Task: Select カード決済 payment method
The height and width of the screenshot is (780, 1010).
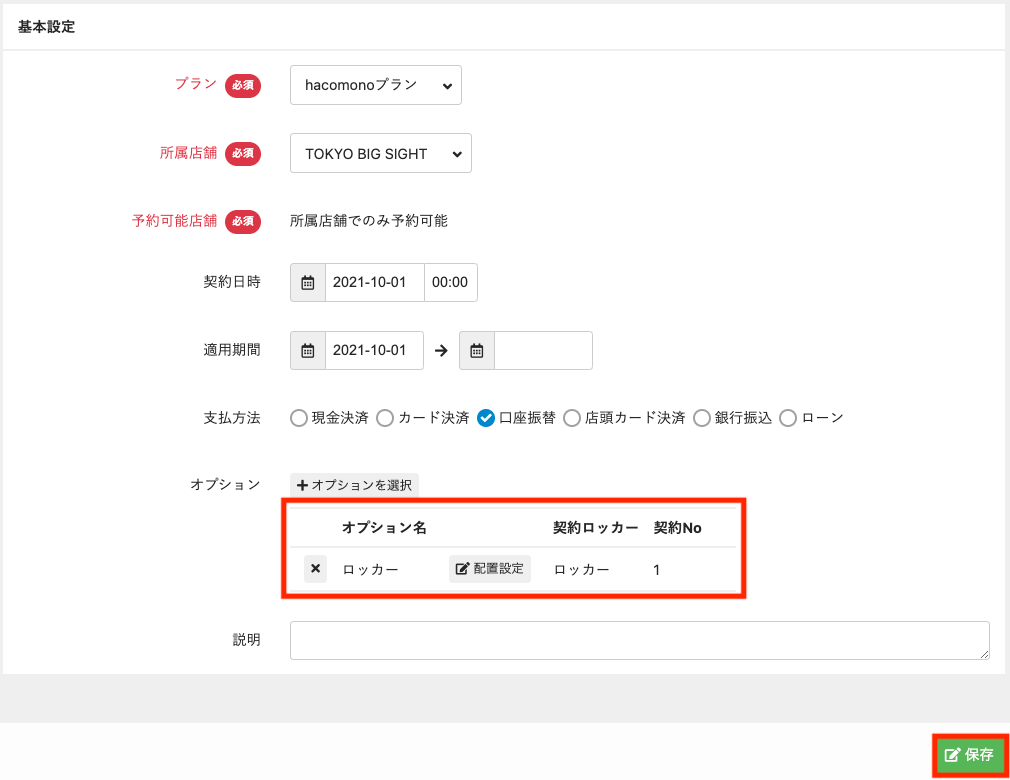Action: pyautogui.click(x=385, y=418)
